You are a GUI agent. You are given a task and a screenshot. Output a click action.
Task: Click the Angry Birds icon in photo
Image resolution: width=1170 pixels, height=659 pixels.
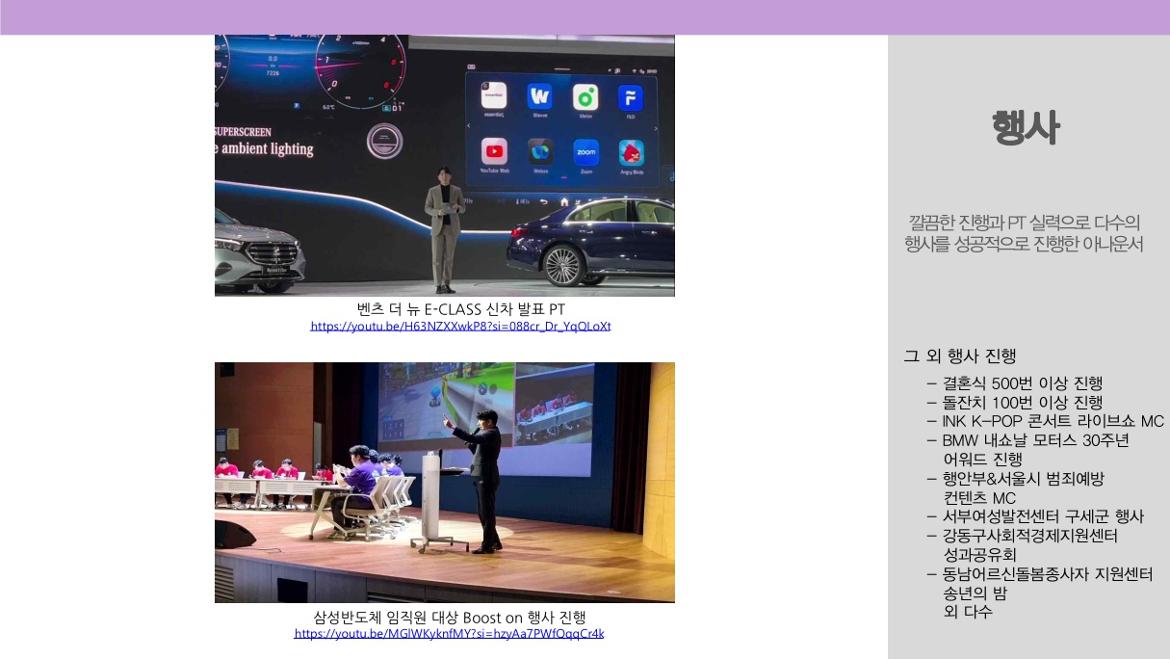[631, 153]
